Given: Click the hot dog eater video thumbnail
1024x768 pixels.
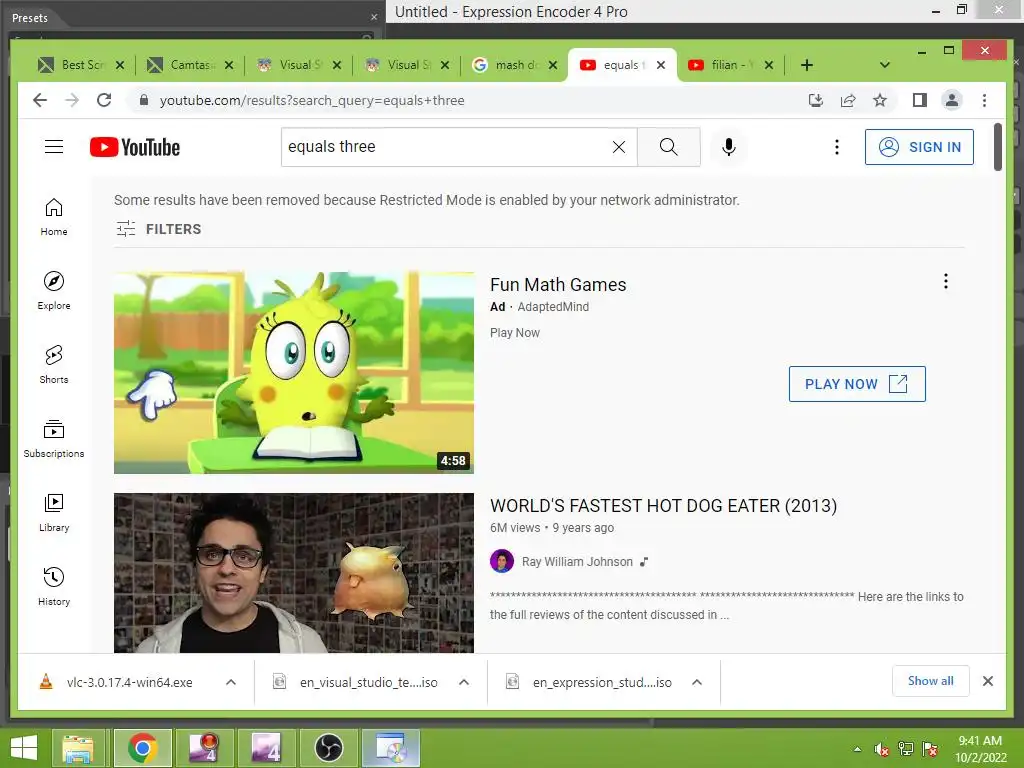Looking at the screenshot, I should click(x=294, y=573).
